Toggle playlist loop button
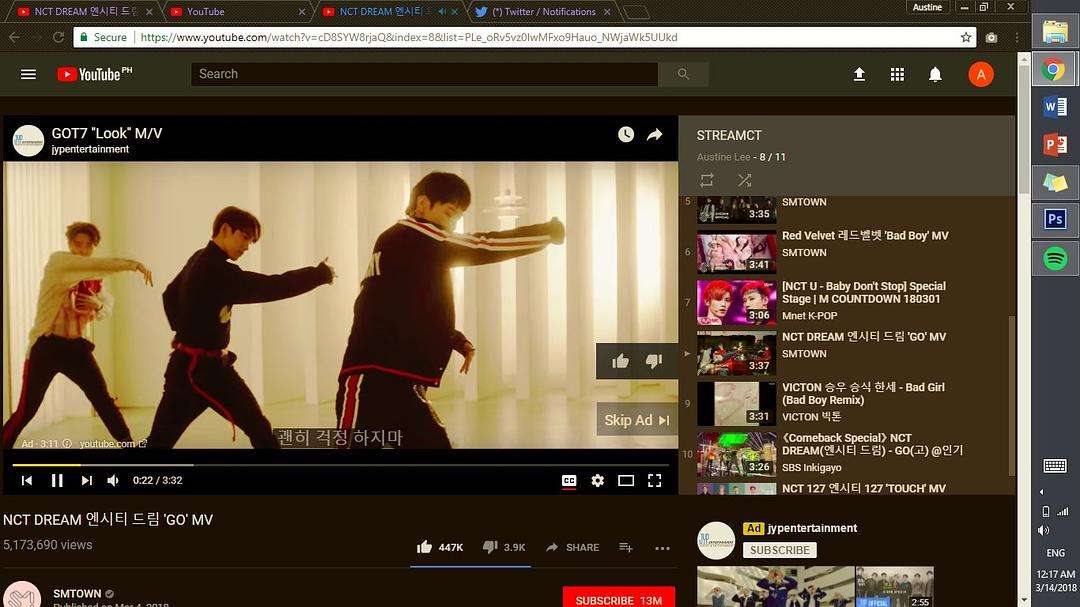 (x=707, y=181)
